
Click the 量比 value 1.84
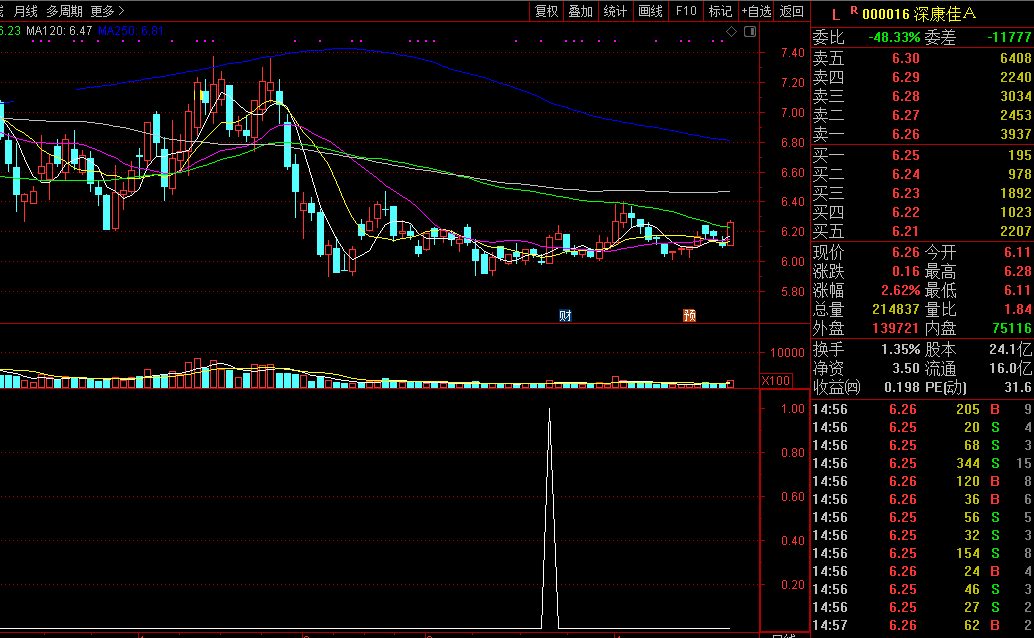click(x=1018, y=309)
